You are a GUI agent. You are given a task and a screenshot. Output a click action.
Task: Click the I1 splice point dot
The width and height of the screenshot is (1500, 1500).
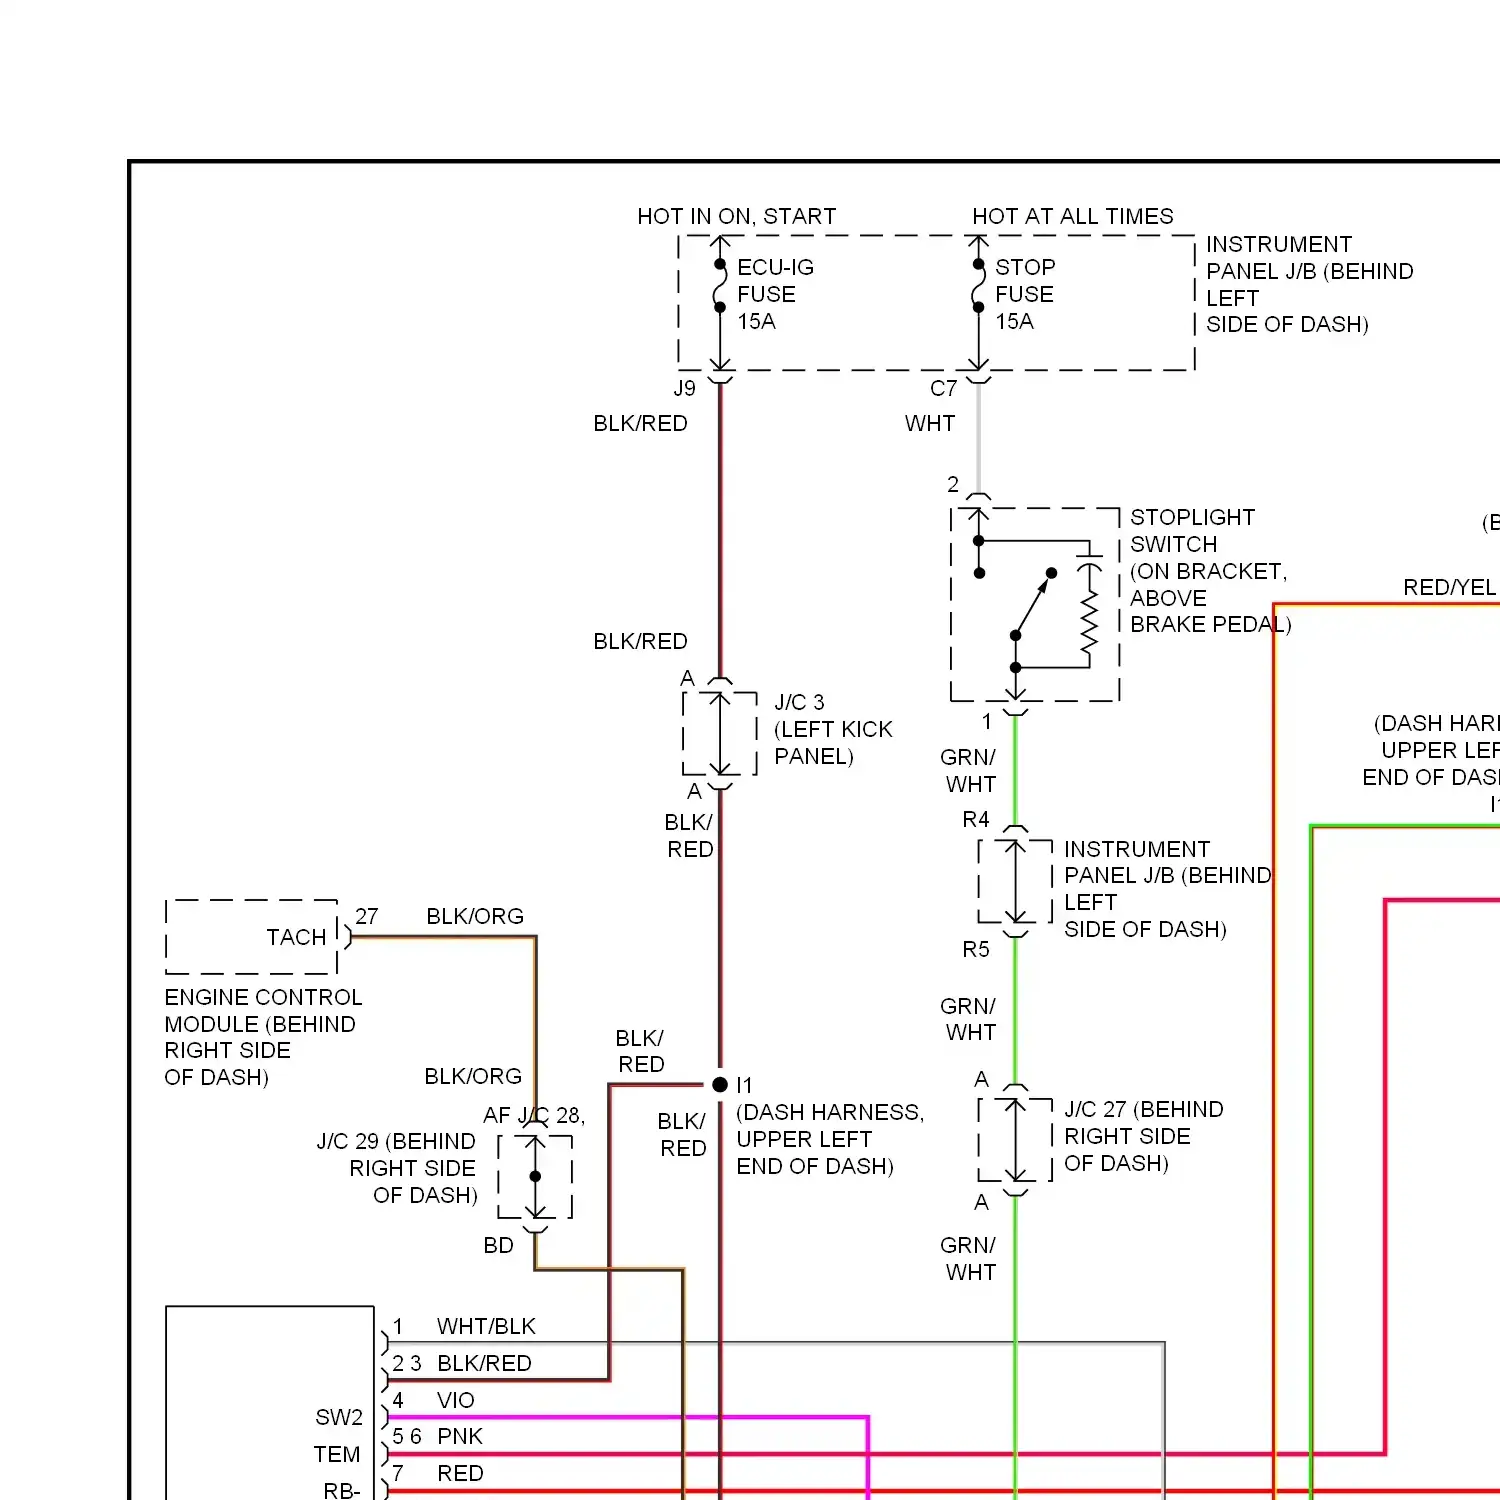[x=720, y=1084]
